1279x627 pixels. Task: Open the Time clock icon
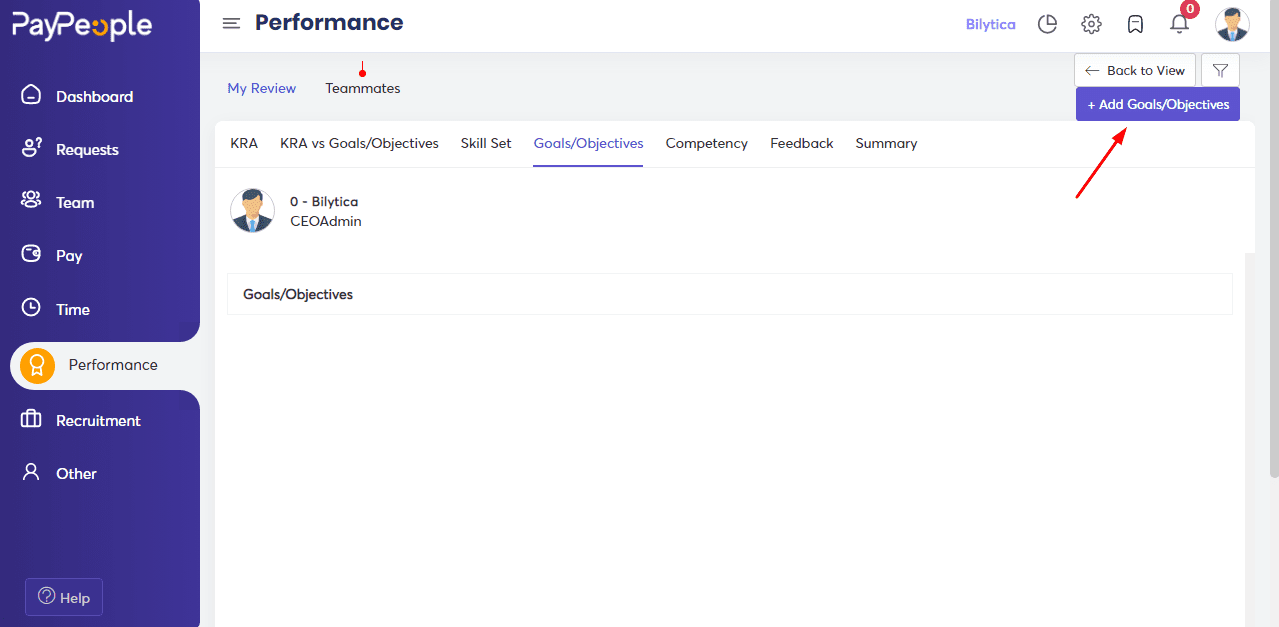[32, 308]
